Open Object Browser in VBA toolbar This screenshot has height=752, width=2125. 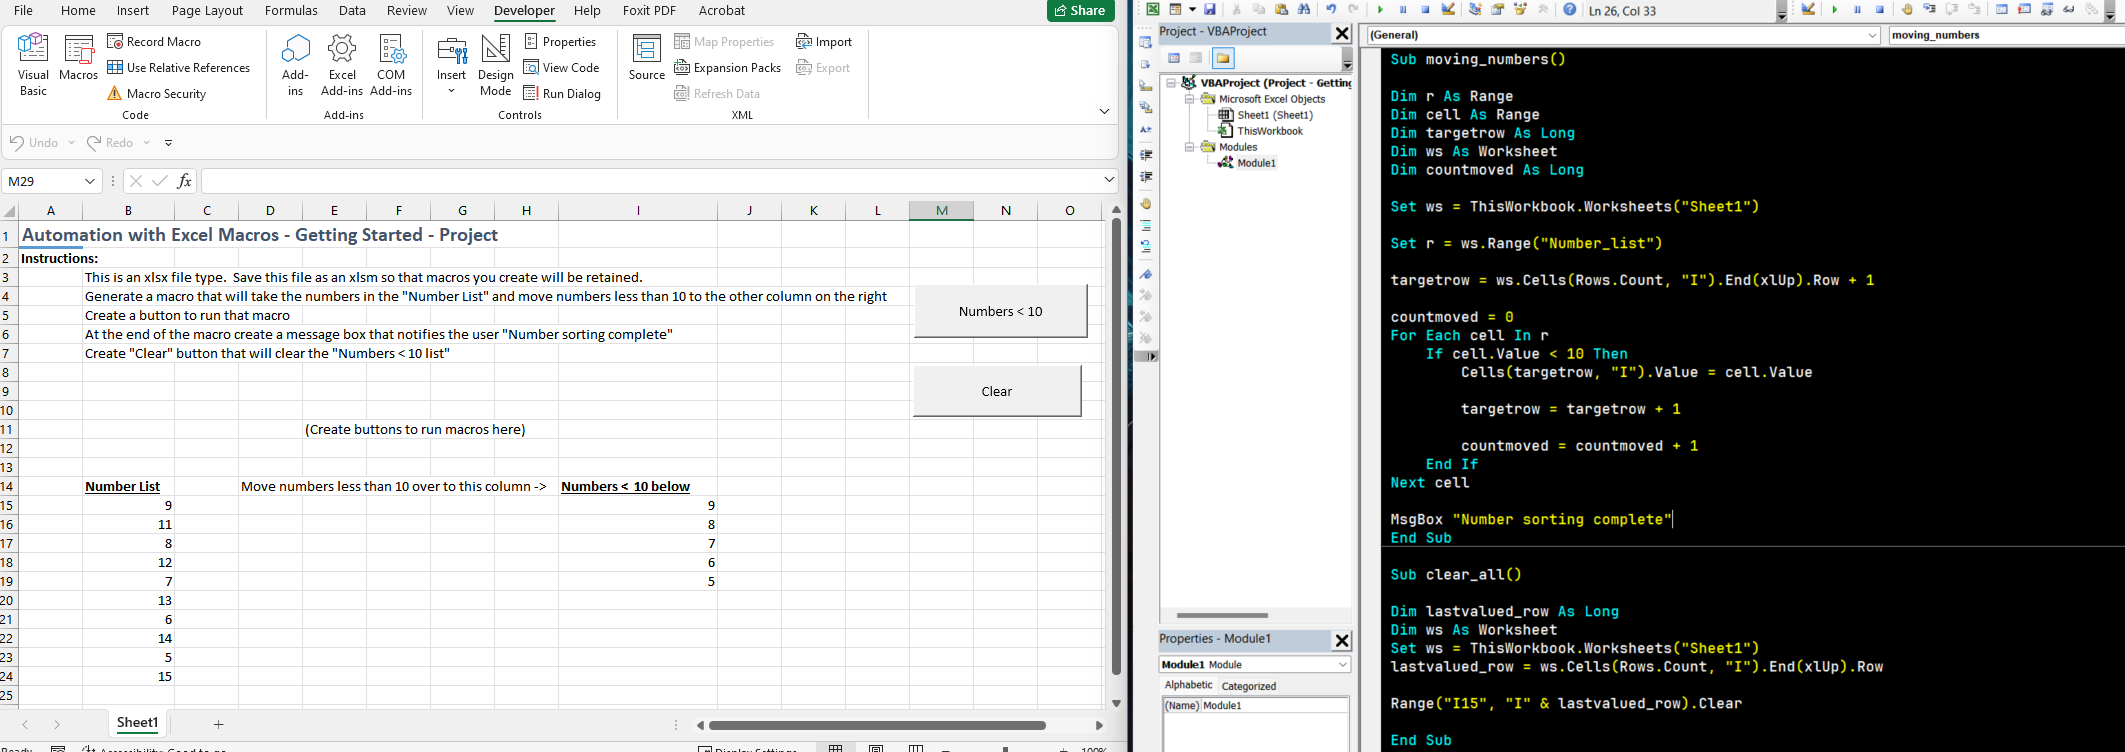point(1520,9)
